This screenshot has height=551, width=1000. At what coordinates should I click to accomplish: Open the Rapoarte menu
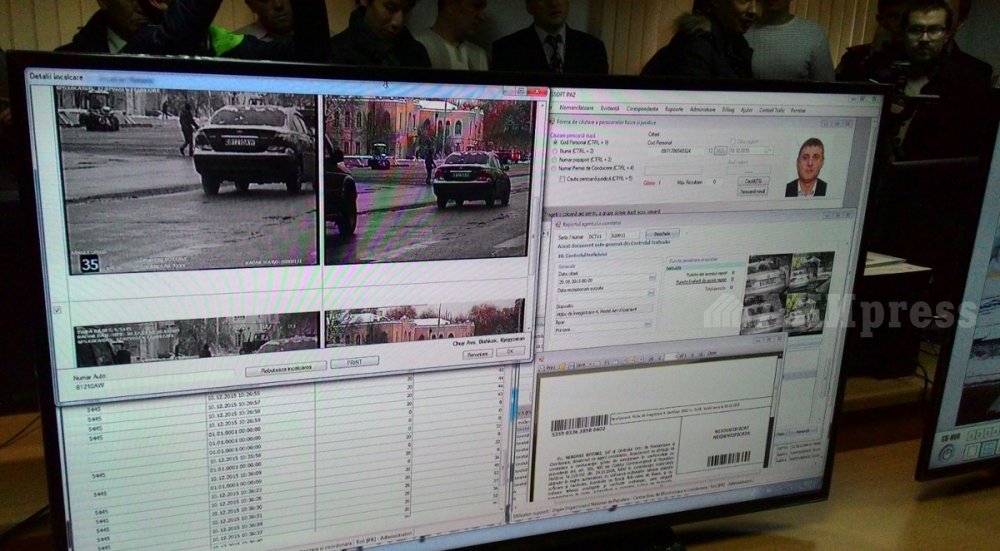tap(674, 108)
